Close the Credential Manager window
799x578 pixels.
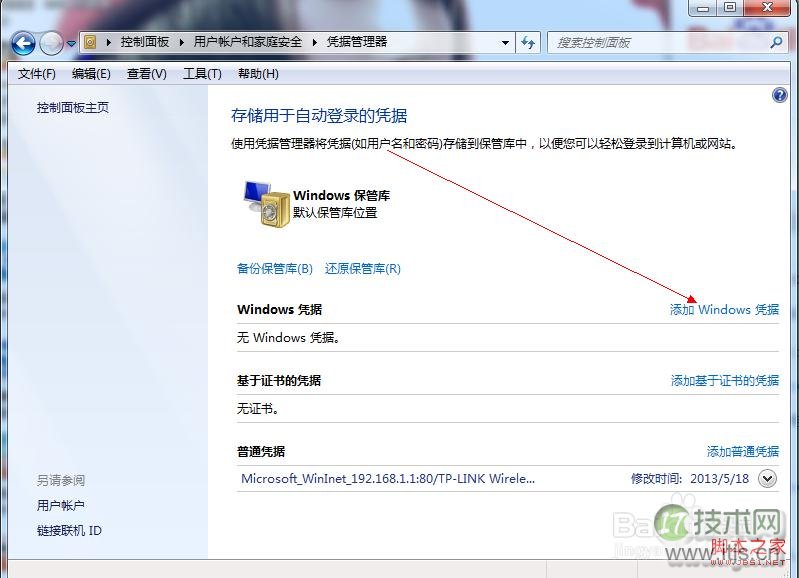(767, 8)
